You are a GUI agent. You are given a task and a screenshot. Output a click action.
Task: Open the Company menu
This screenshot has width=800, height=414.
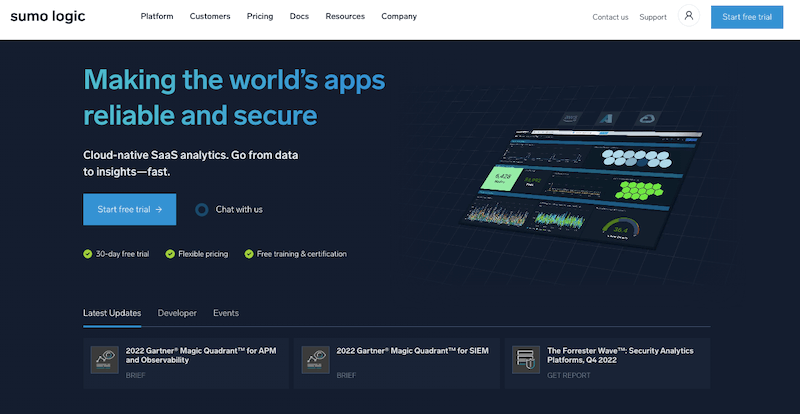point(399,16)
